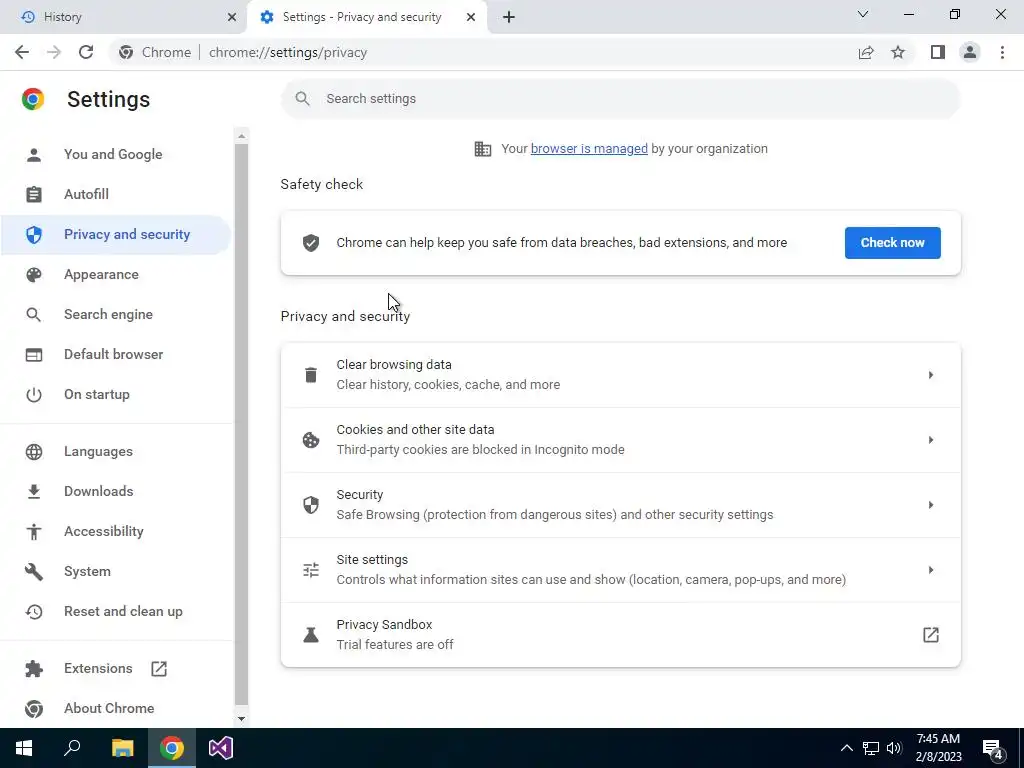This screenshot has width=1024, height=768.
Task: Switch to the History tab
Action: tap(124, 17)
